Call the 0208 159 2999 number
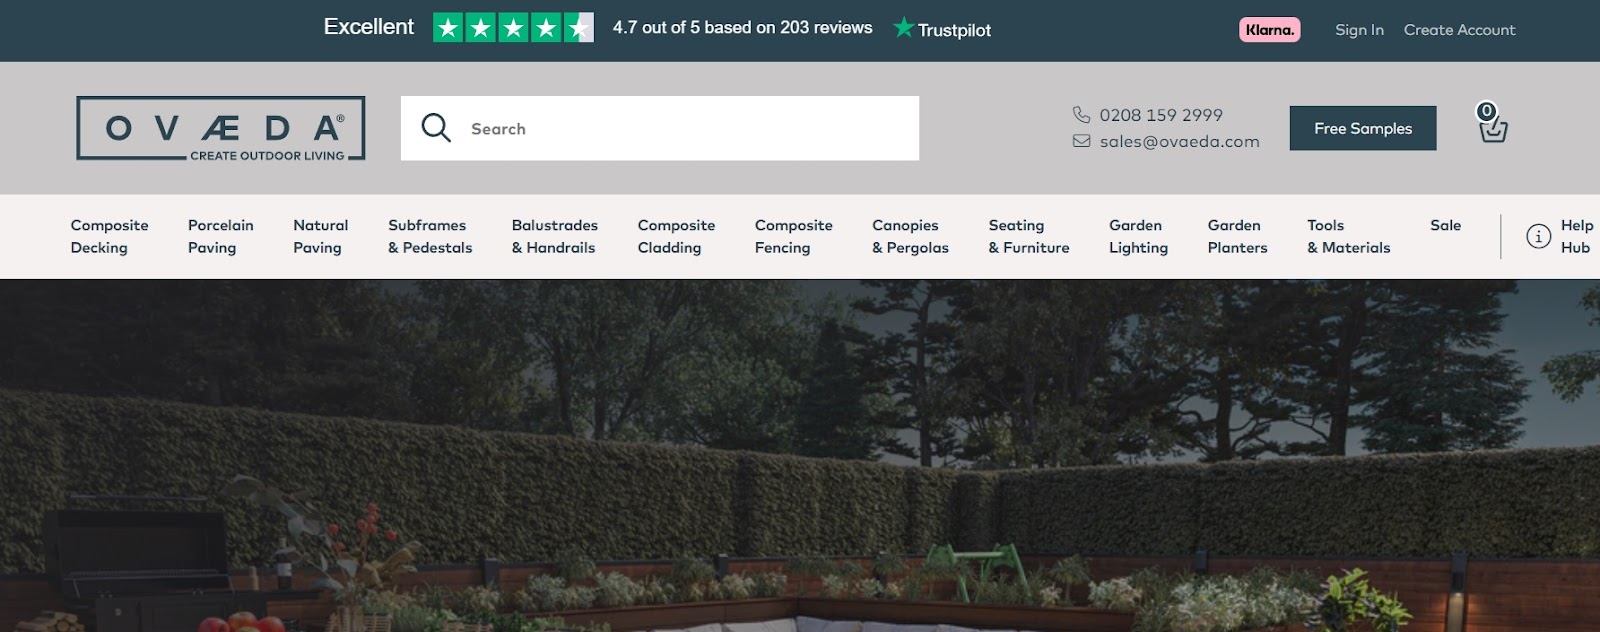This screenshot has height=632, width=1600. click(1161, 115)
